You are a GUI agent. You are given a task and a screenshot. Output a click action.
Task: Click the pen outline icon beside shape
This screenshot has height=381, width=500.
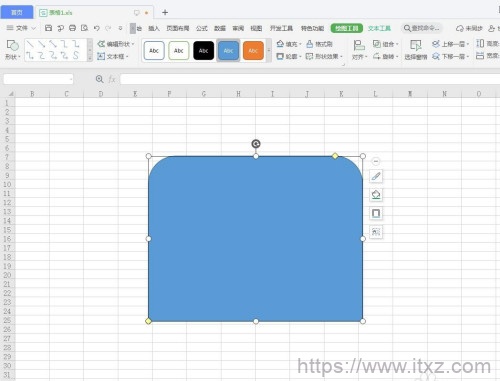pos(376,176)
